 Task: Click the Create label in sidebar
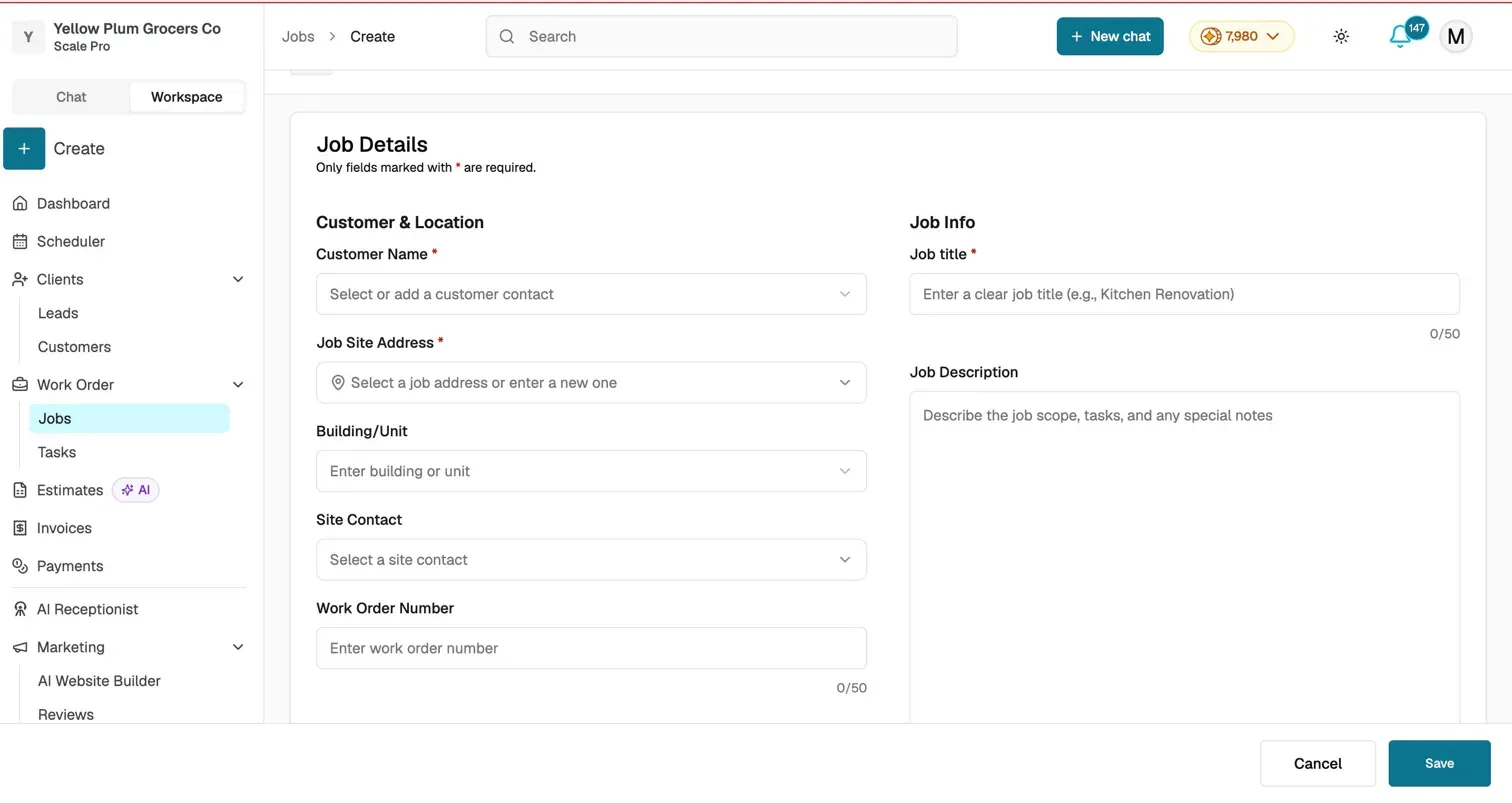[79, 149]
